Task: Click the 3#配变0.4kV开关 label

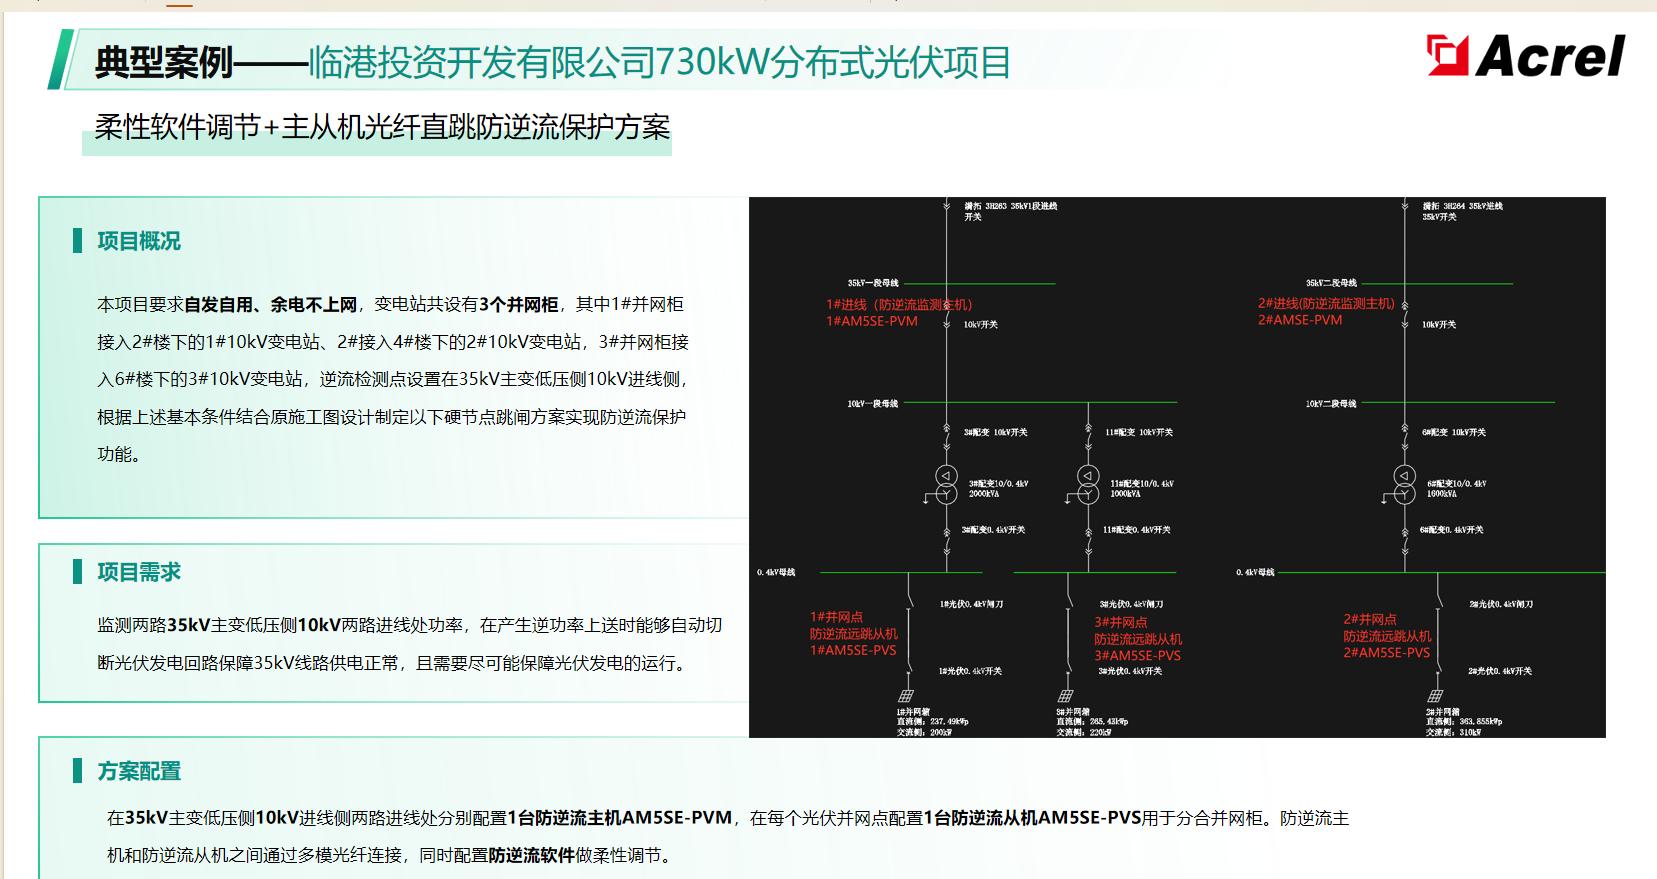Action: pos(994,530)
